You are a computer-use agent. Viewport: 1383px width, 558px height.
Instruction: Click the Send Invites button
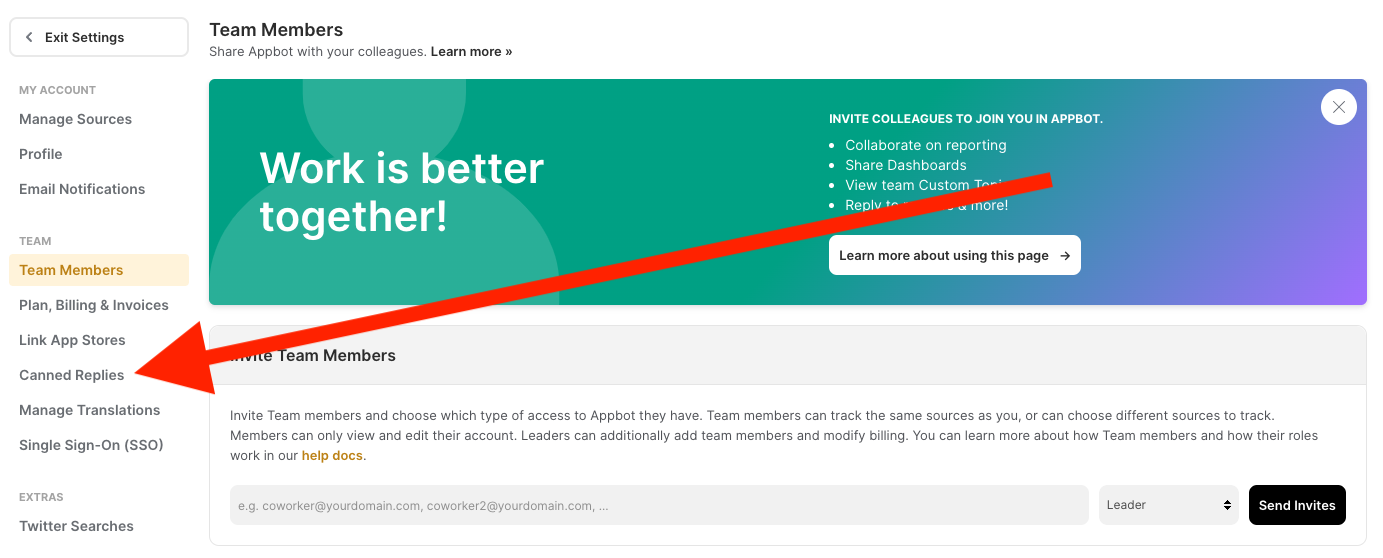point(1297,505)
